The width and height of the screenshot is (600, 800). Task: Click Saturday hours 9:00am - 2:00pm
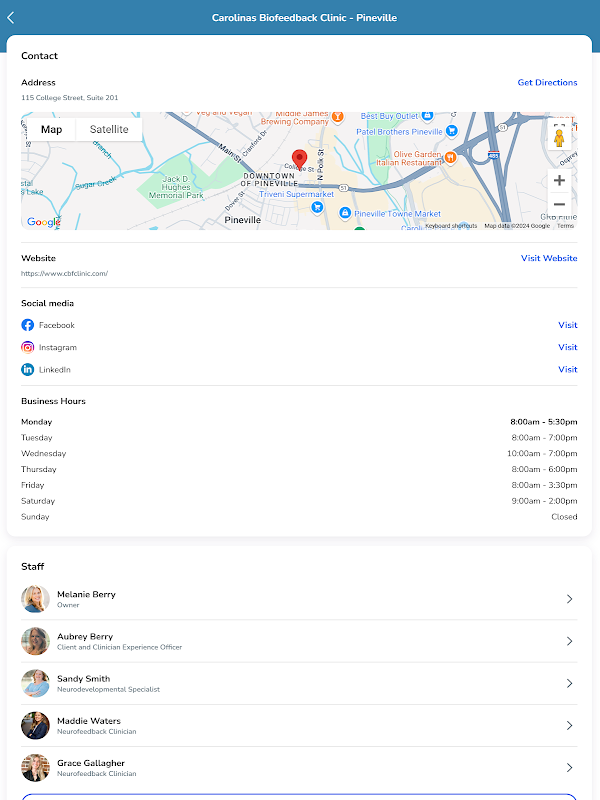544,501
